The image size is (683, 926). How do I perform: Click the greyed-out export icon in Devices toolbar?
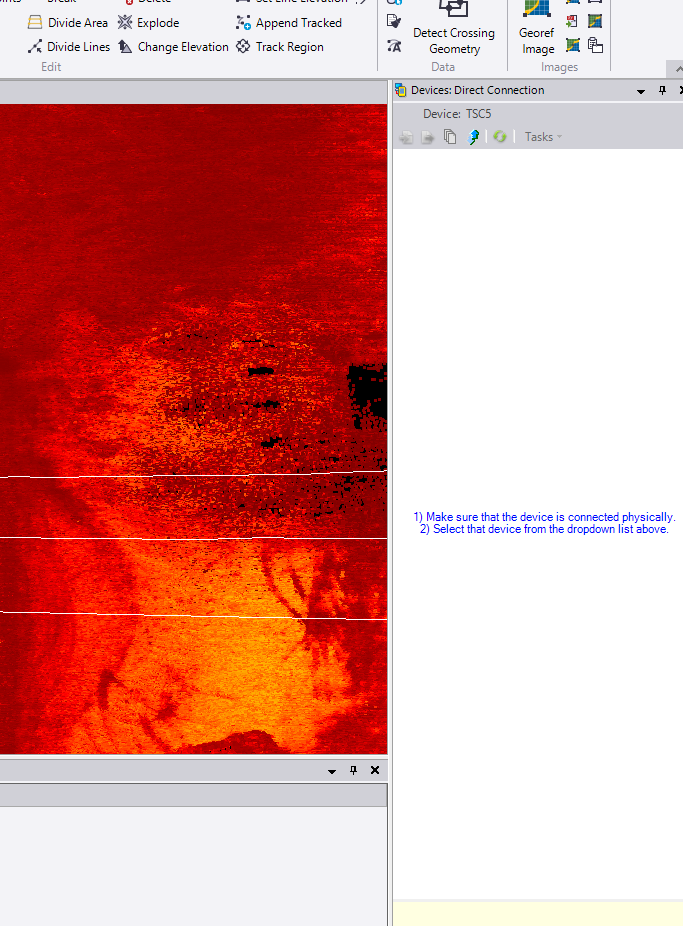pos(427,138)
